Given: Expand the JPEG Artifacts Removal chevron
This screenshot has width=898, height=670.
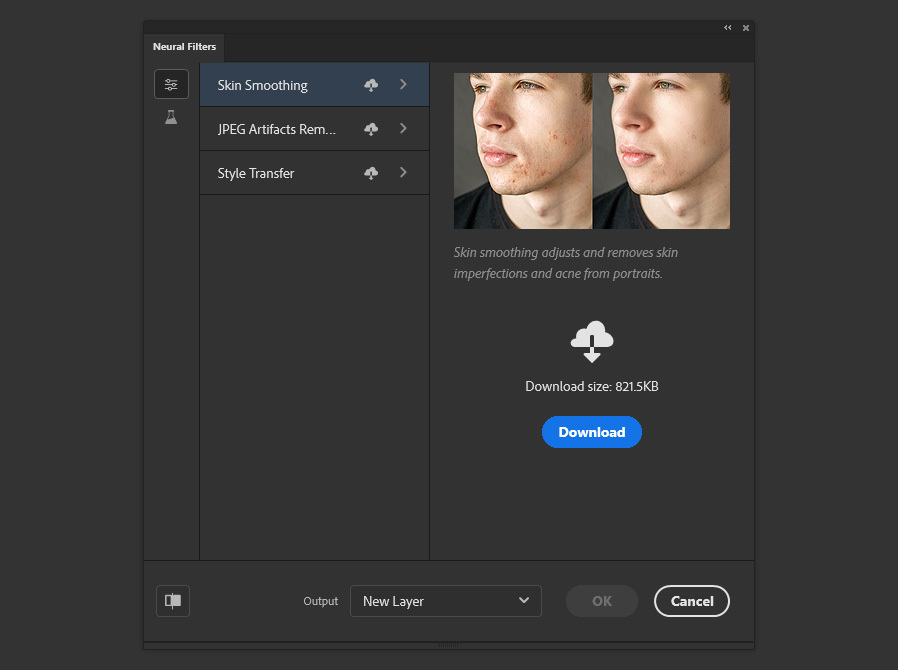Looking at the screenshot, I should click(403, 128).
